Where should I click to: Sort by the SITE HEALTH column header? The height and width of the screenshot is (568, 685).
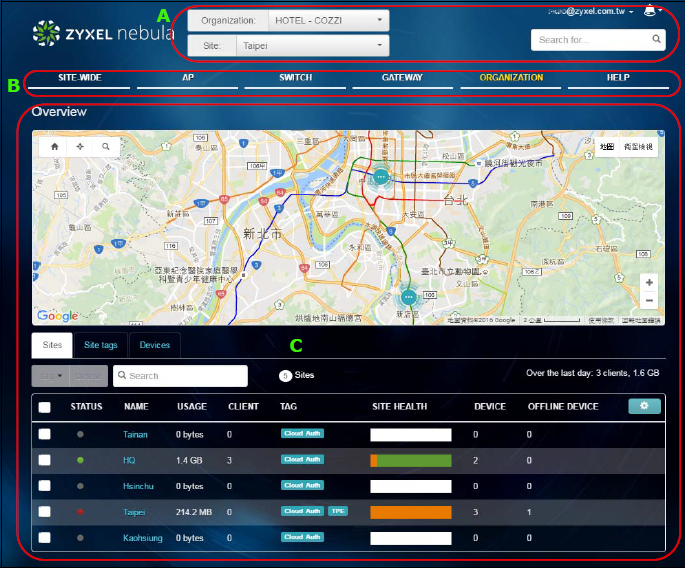[x=400, y=407]
